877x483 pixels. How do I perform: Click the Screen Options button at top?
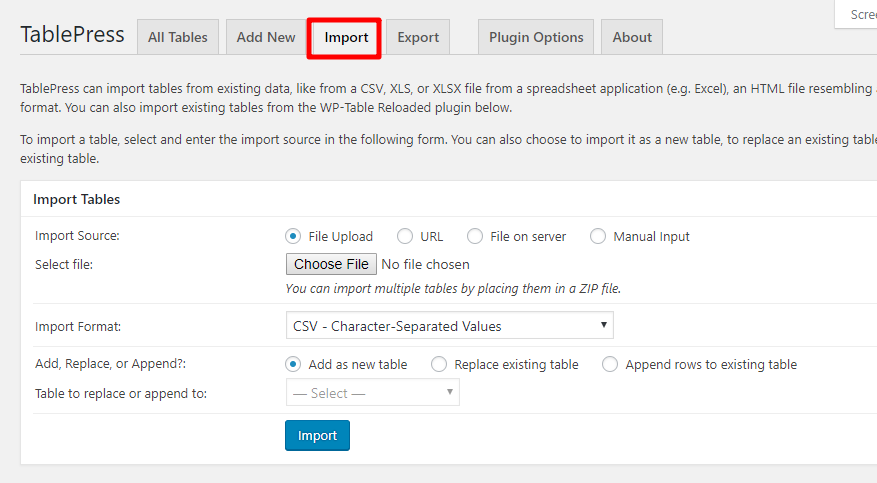tap(858, 14)
